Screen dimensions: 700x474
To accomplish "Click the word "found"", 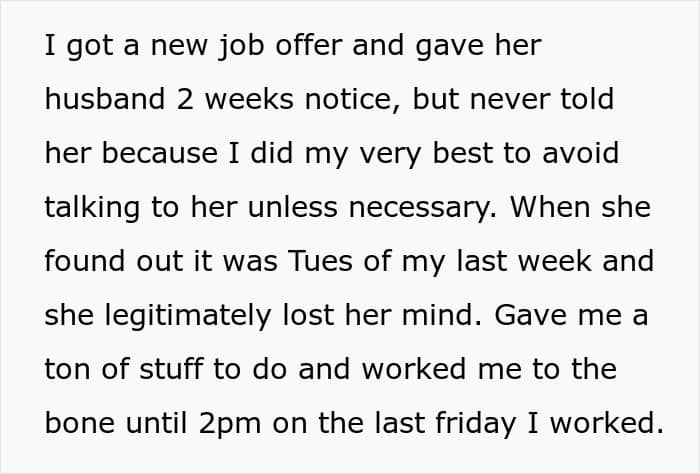I will (x=81, y=260).
